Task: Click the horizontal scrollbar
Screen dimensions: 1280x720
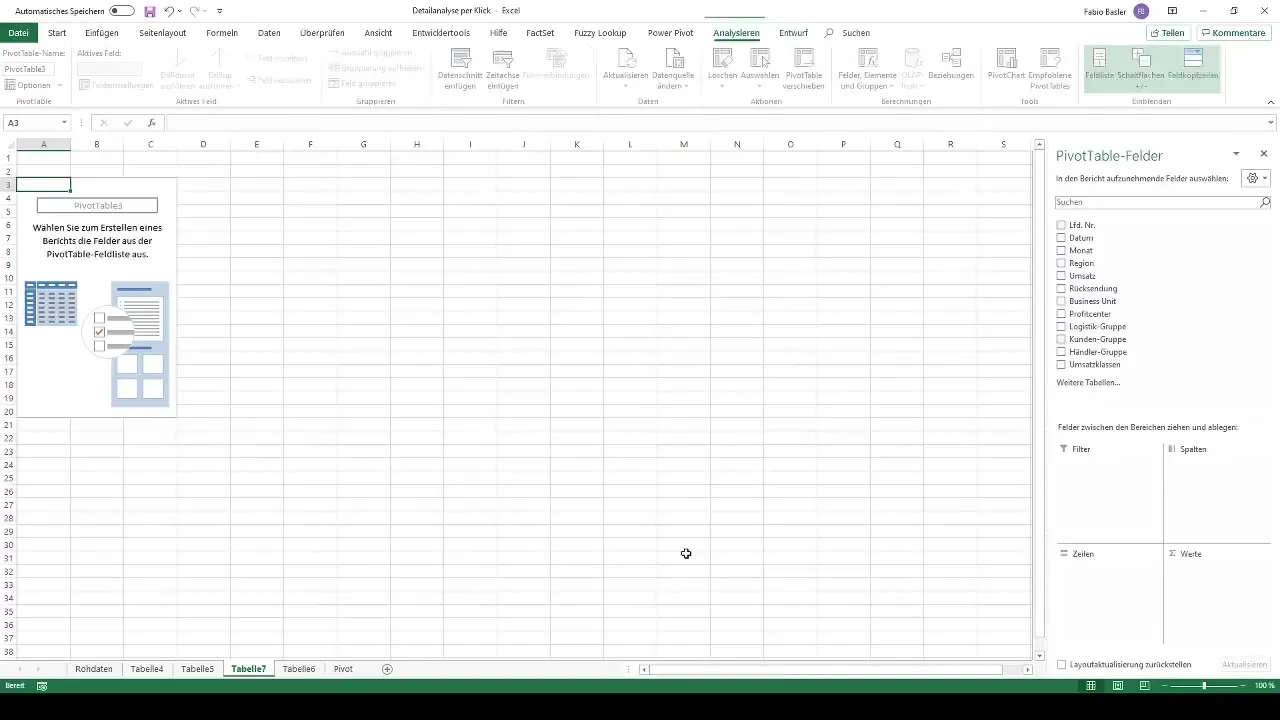Action: point(825,669)
